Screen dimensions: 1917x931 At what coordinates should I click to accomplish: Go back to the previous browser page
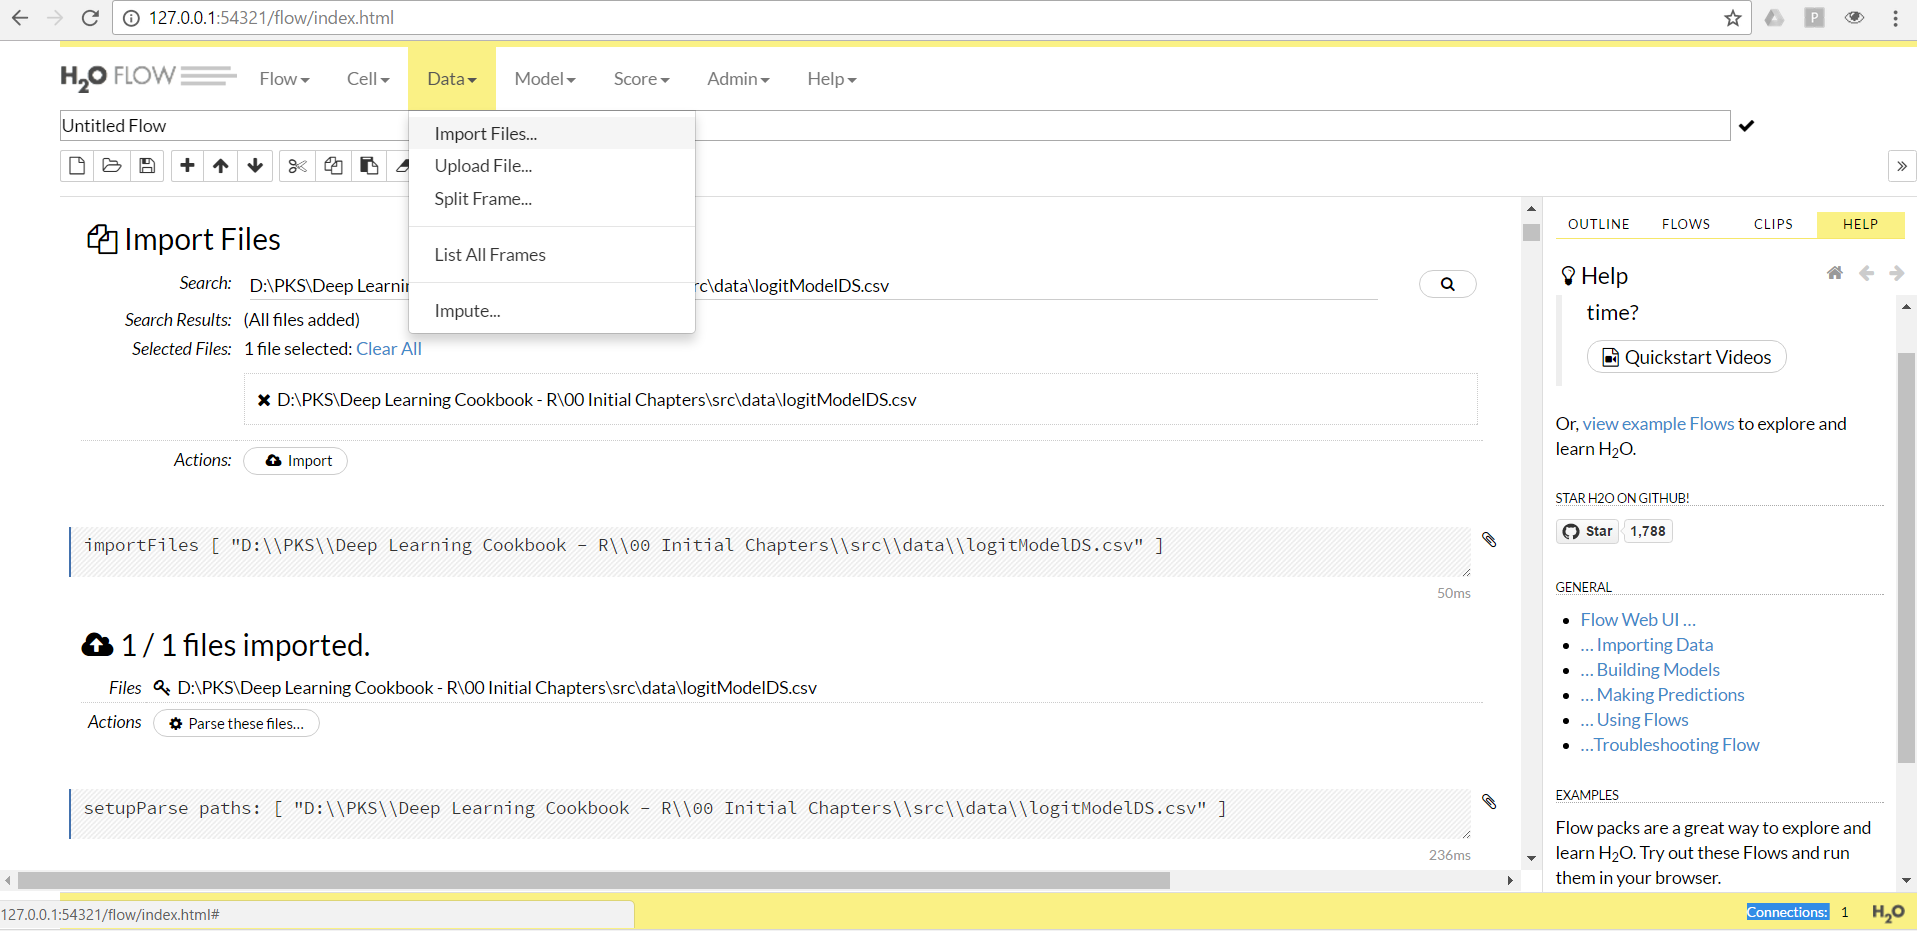tap(20, 18)
